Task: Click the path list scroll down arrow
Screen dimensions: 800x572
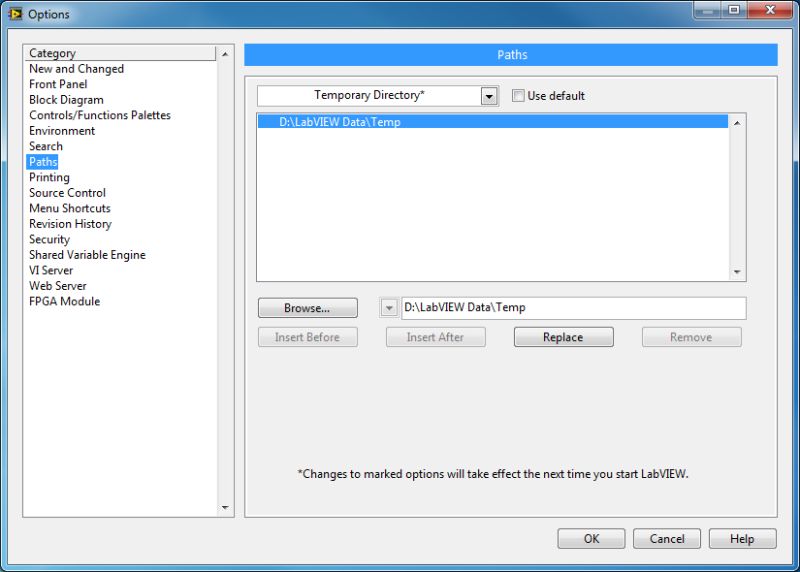Action: click(737, 272)
